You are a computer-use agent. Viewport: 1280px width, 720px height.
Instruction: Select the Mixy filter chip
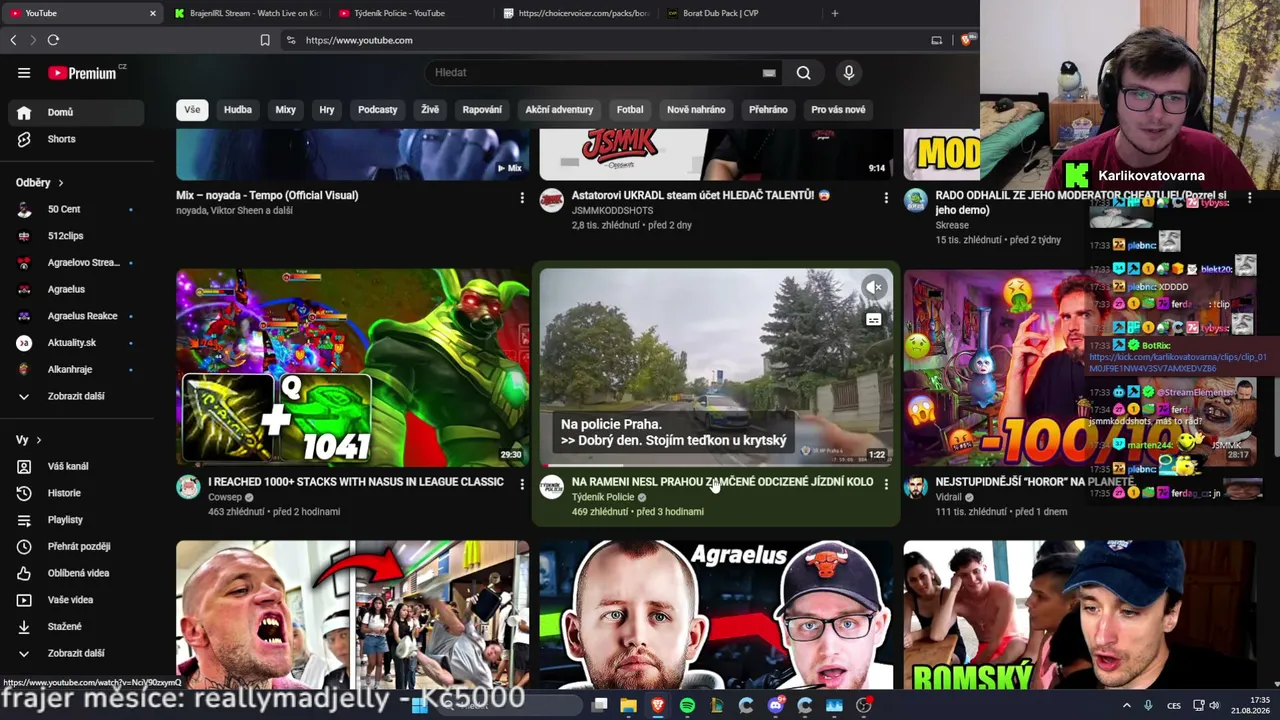[286, 110]
